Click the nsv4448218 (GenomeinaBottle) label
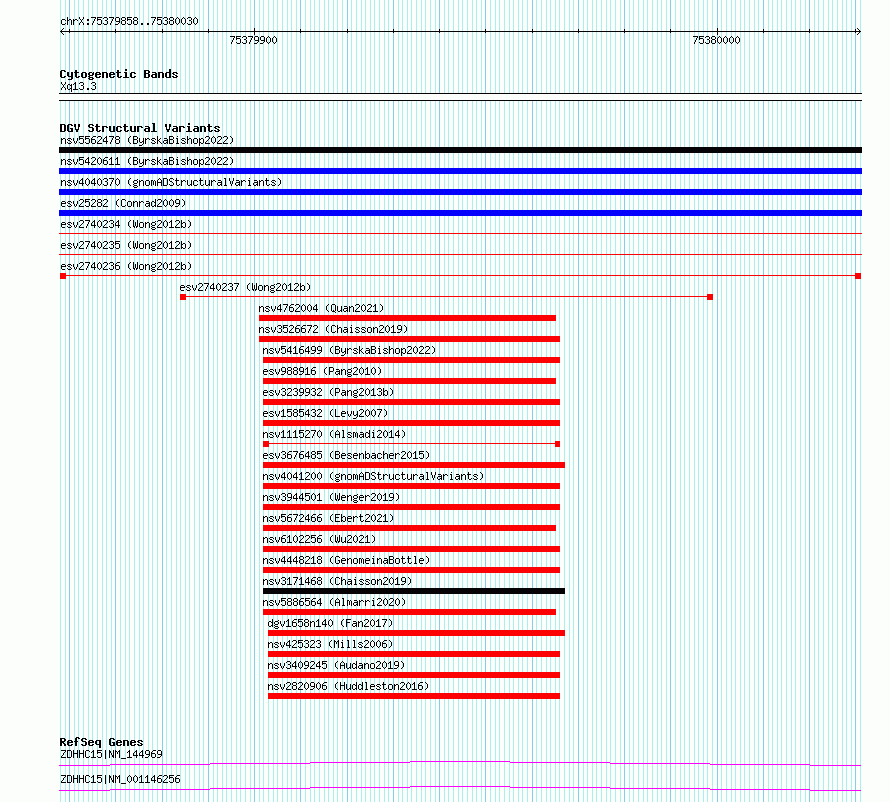Viewport: 890px width, 802px height. click(x=346, y=560)
